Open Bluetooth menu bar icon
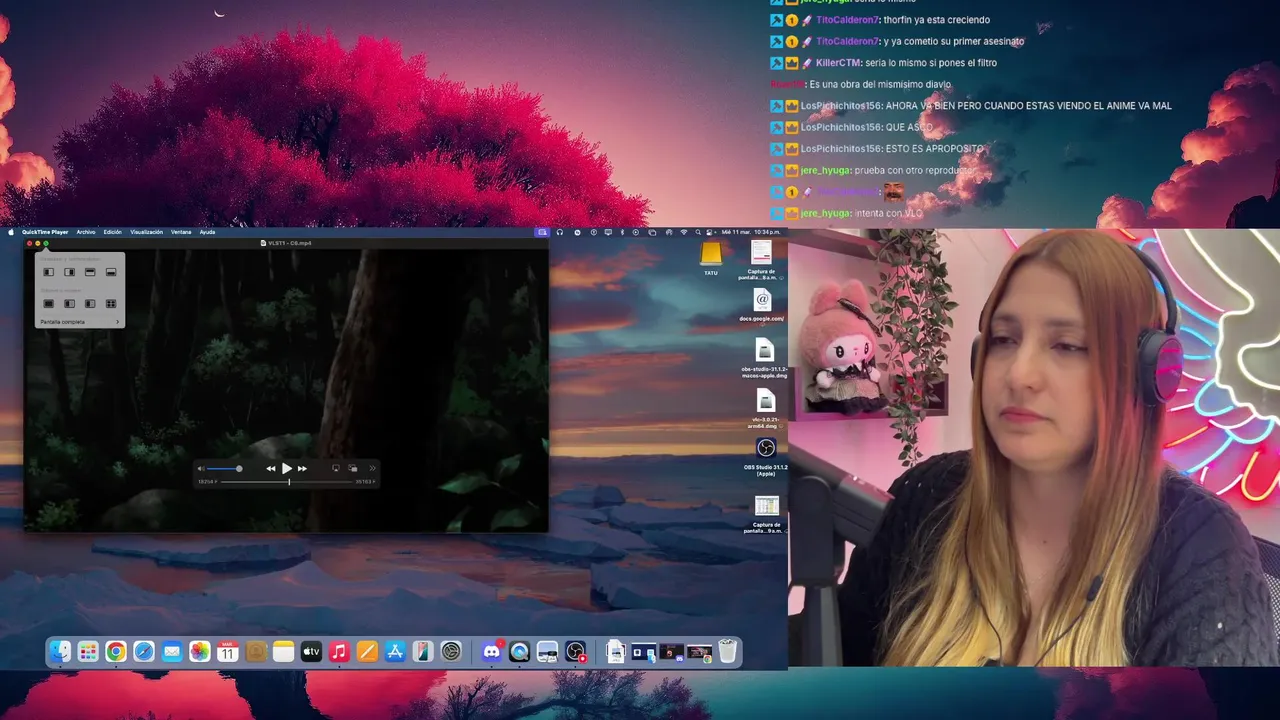Viewport: 1280px width, 720px height. (x=622, y=232)
